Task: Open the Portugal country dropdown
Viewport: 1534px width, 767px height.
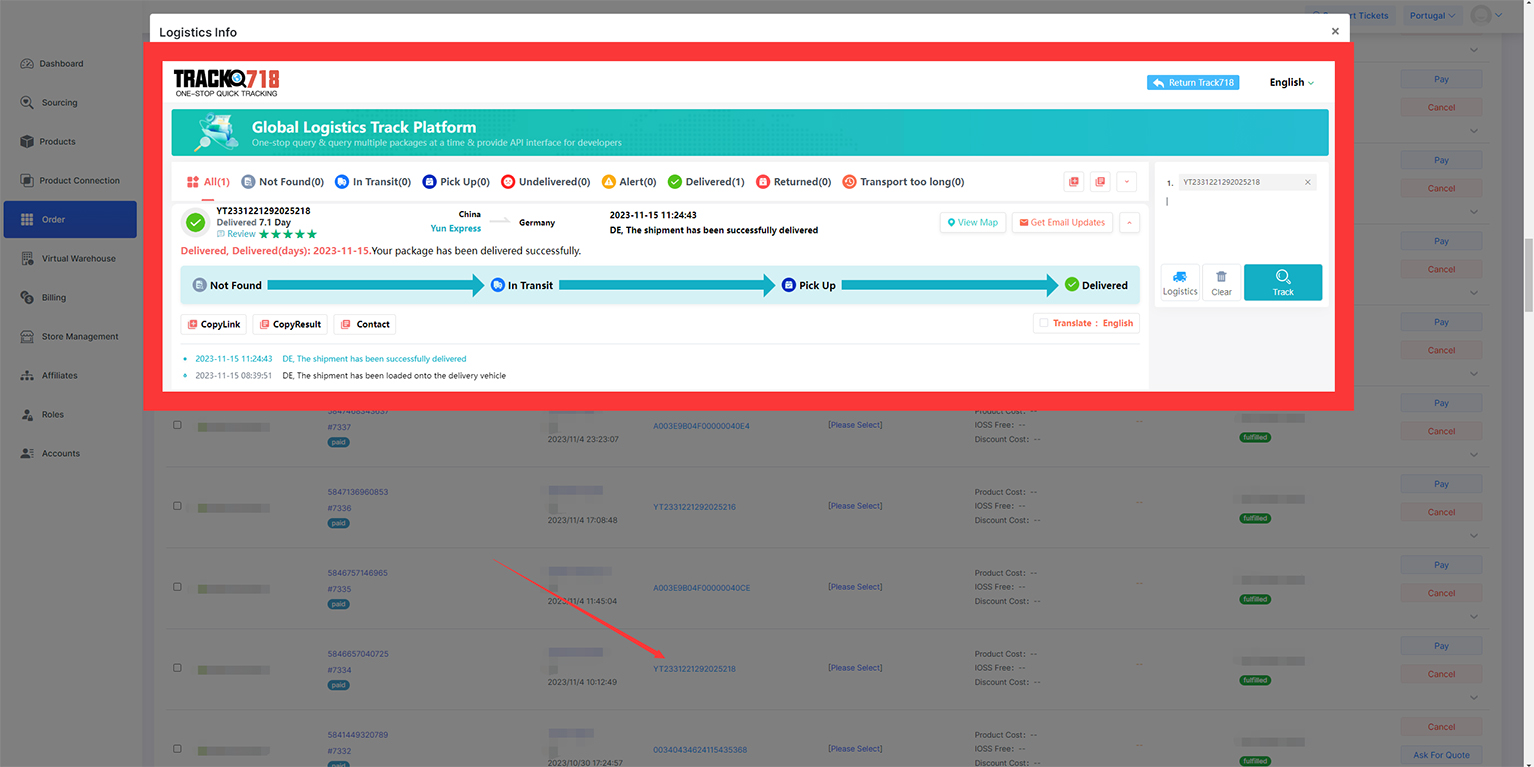Action: tap(1434, 15)
